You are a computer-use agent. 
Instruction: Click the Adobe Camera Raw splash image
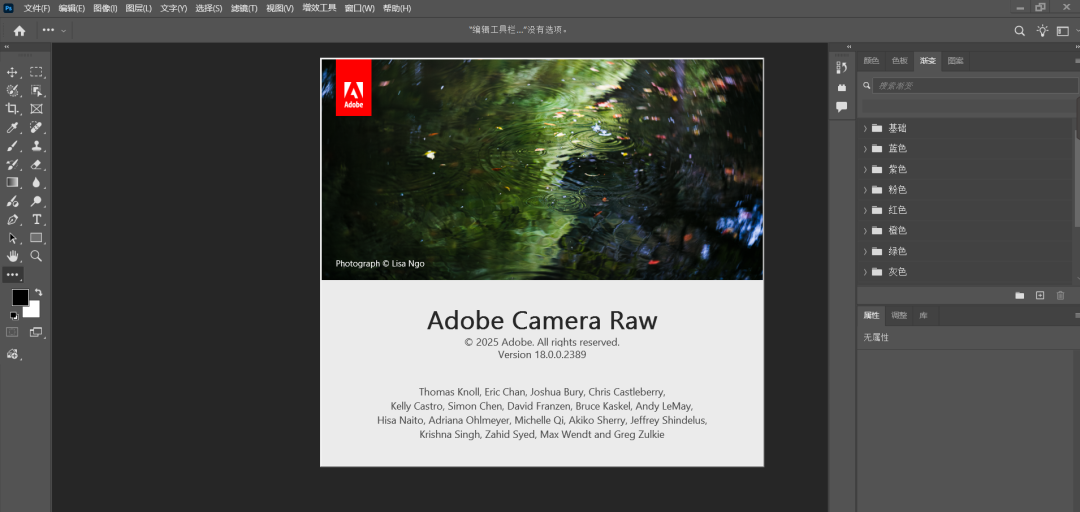[542, 170]
